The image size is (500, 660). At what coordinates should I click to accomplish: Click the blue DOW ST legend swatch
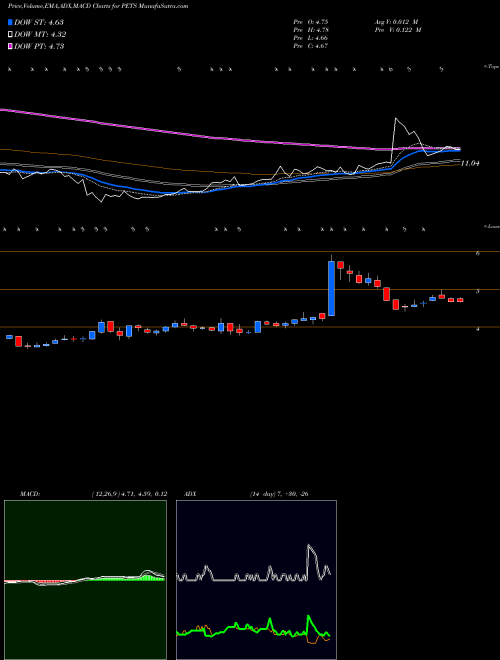coord(11,23)
